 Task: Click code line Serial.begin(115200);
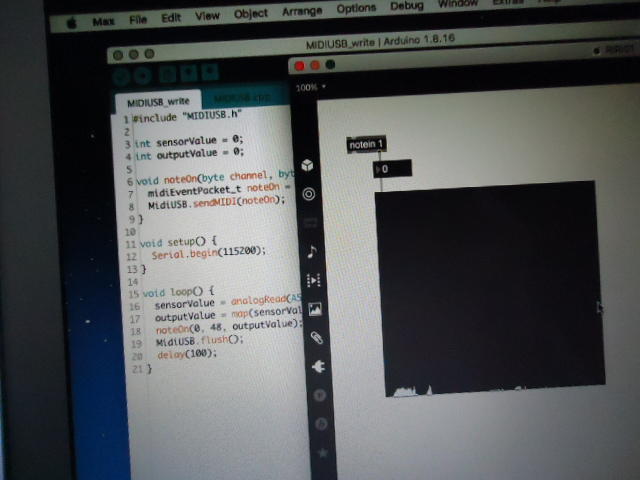click(209, 253)
